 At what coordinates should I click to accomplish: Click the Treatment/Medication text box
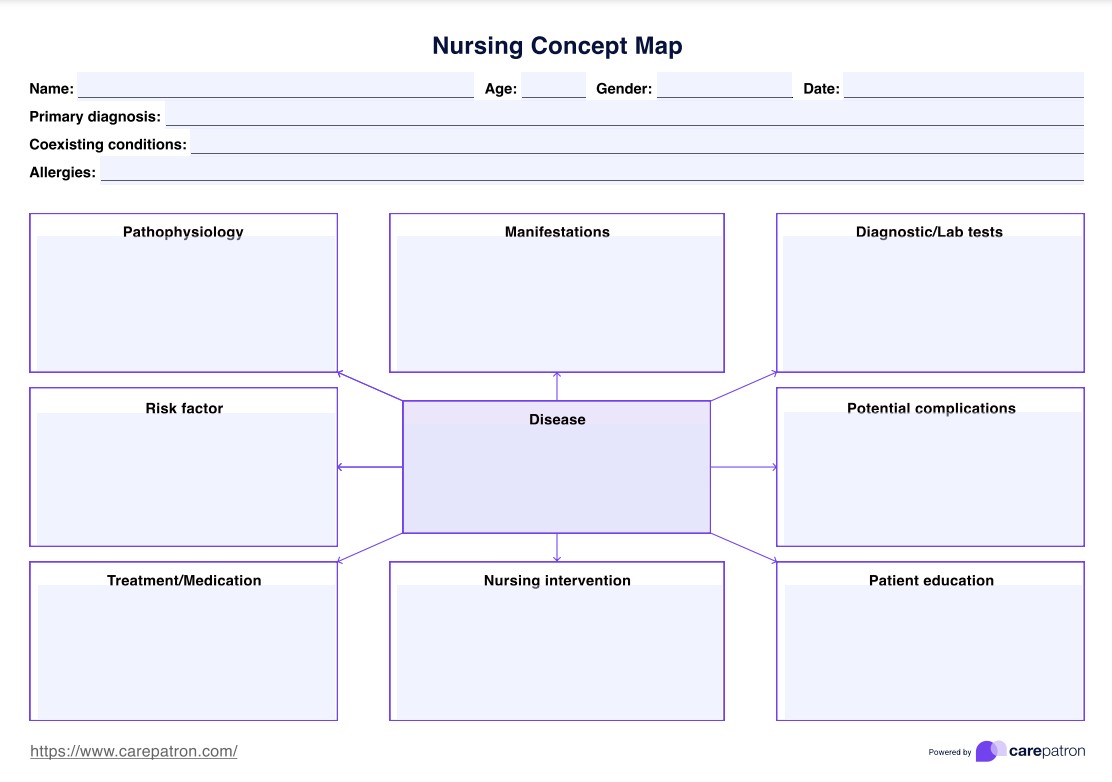coord(184,652)
